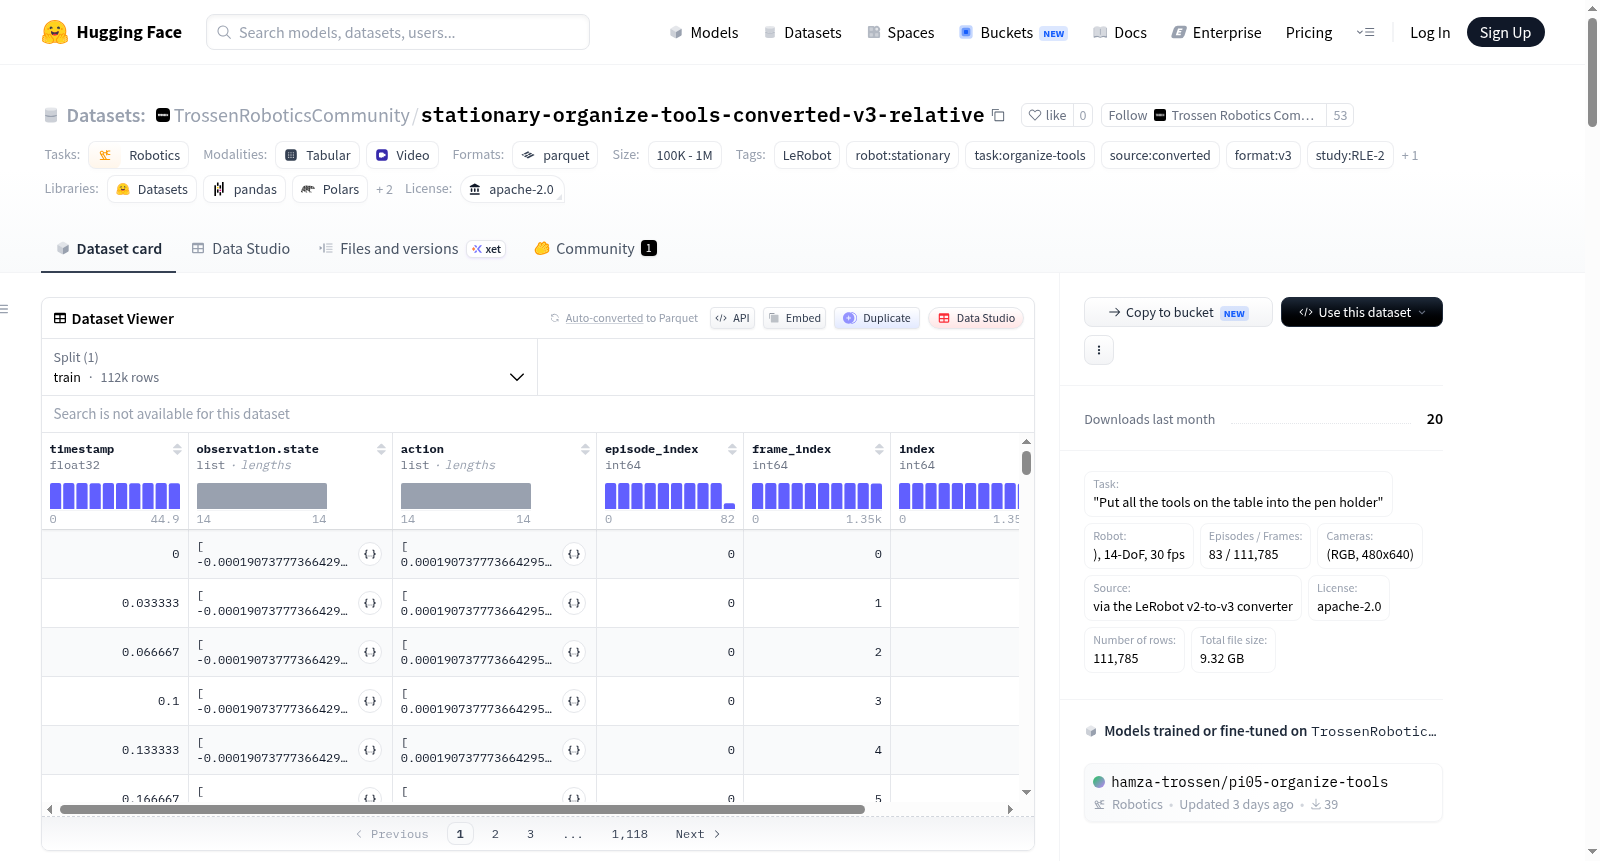Image resolution: width=1600 pixels, height=861 pixels.
Task: Open the Pricing link
Action: click(1308, 32)
